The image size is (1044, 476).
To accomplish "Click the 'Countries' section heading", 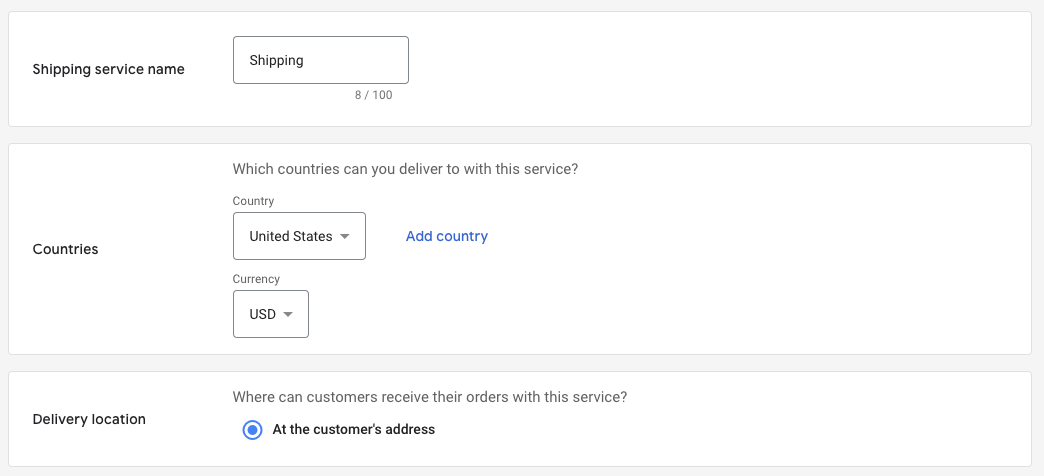I will (65, 249).
